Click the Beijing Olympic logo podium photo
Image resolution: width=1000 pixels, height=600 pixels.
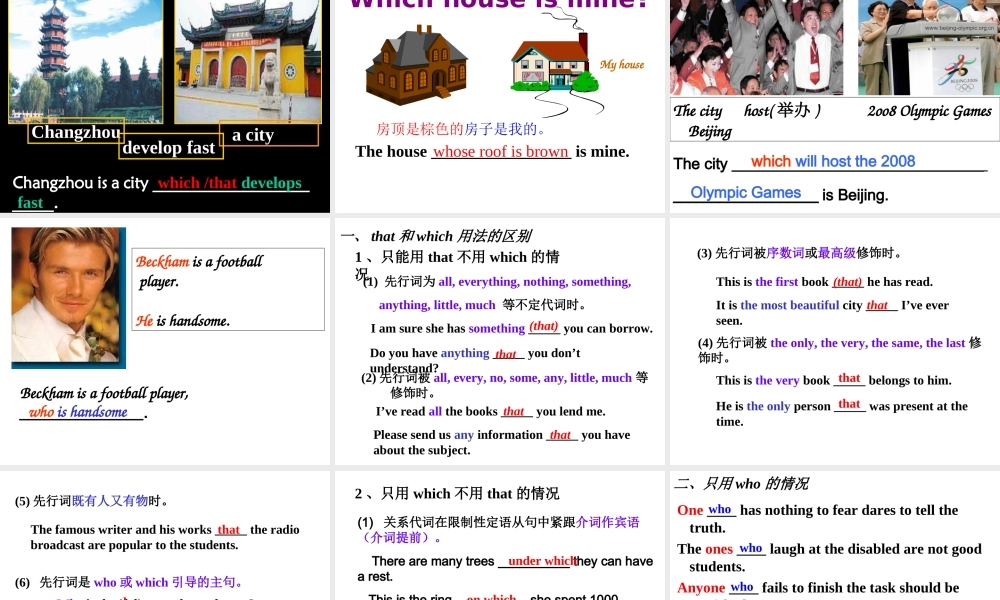(x=929, y=47)
